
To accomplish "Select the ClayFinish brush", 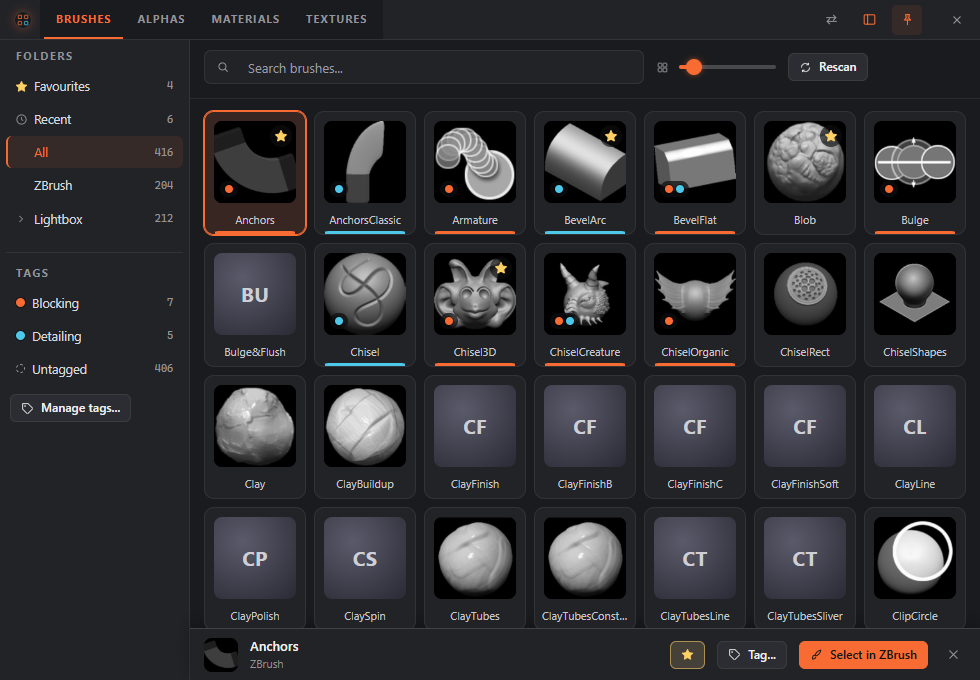I will (x=475, y=437).
